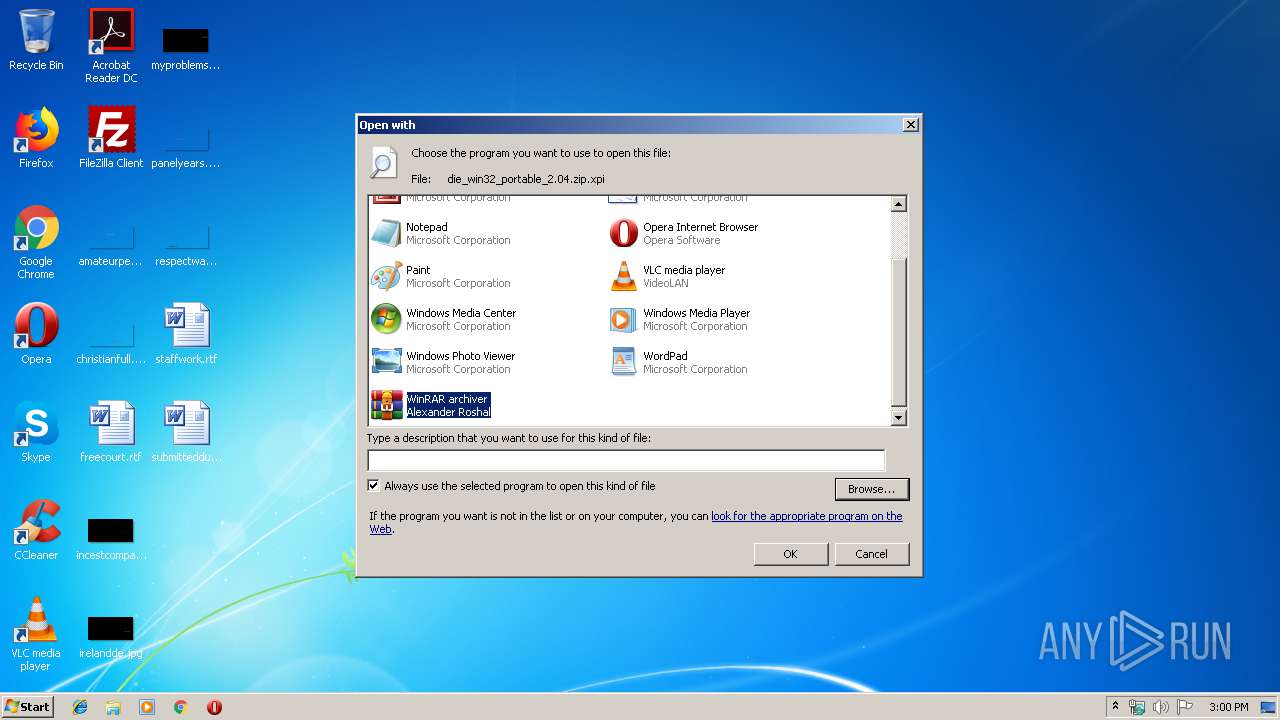Image resolution: width=1280 pixels, height=720 pixels.
Task: Select the Opera desktop shortcut
Action: (x=36, y=334)
